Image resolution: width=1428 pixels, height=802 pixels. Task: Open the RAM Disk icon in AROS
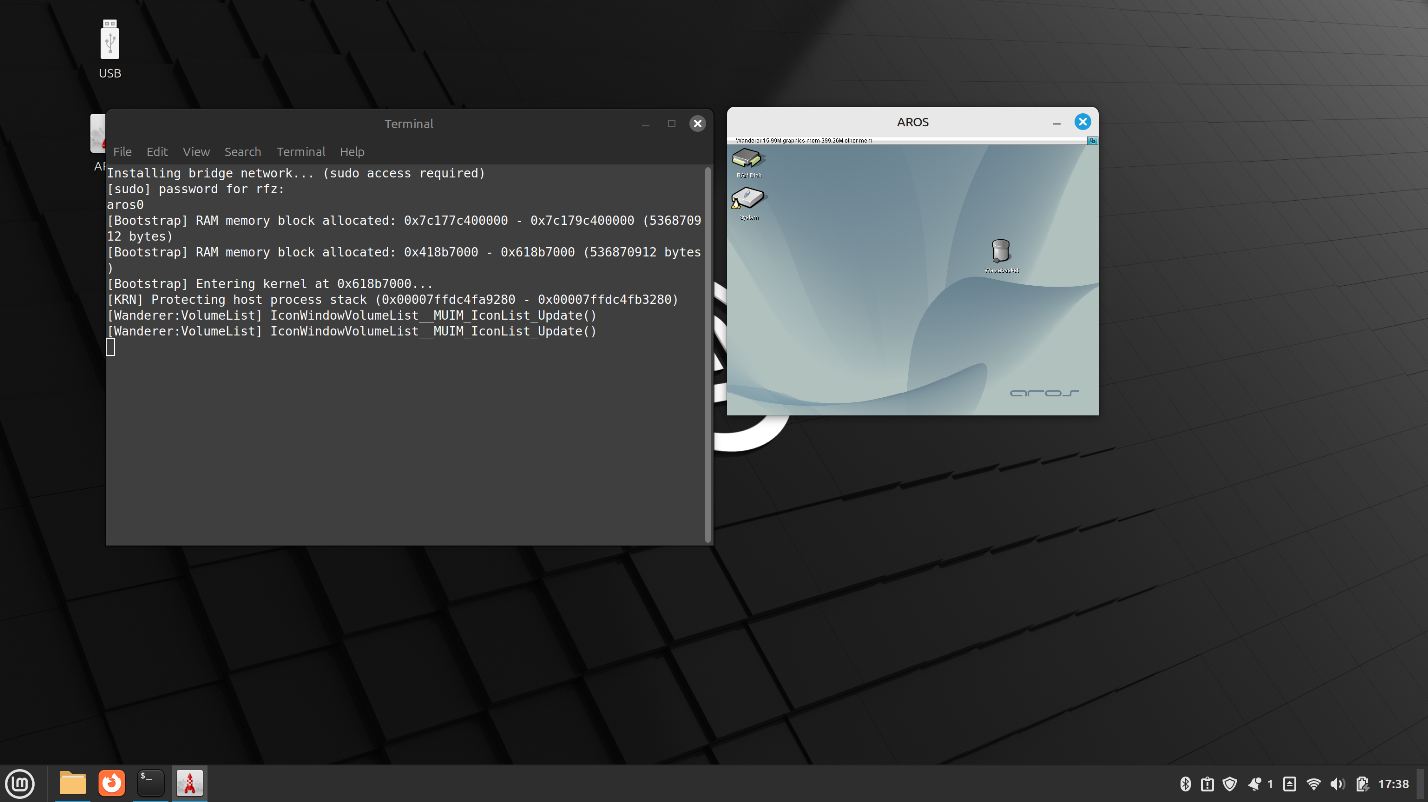[747, 161]
